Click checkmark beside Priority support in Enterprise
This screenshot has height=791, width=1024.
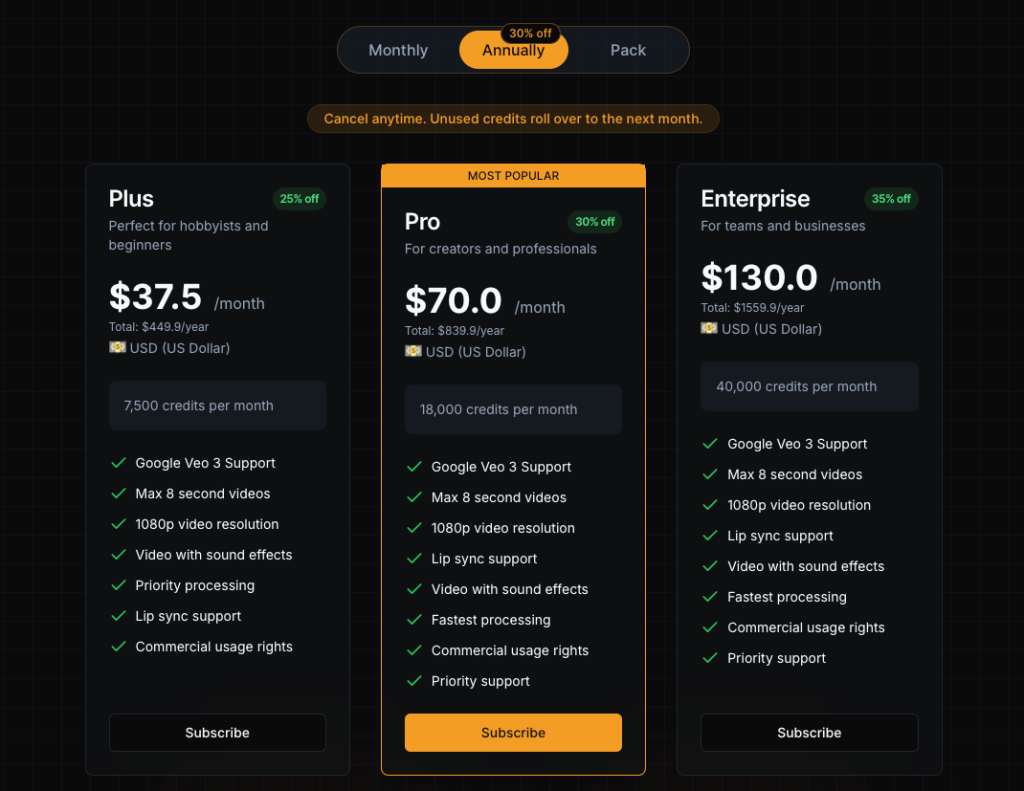point(710,658)
